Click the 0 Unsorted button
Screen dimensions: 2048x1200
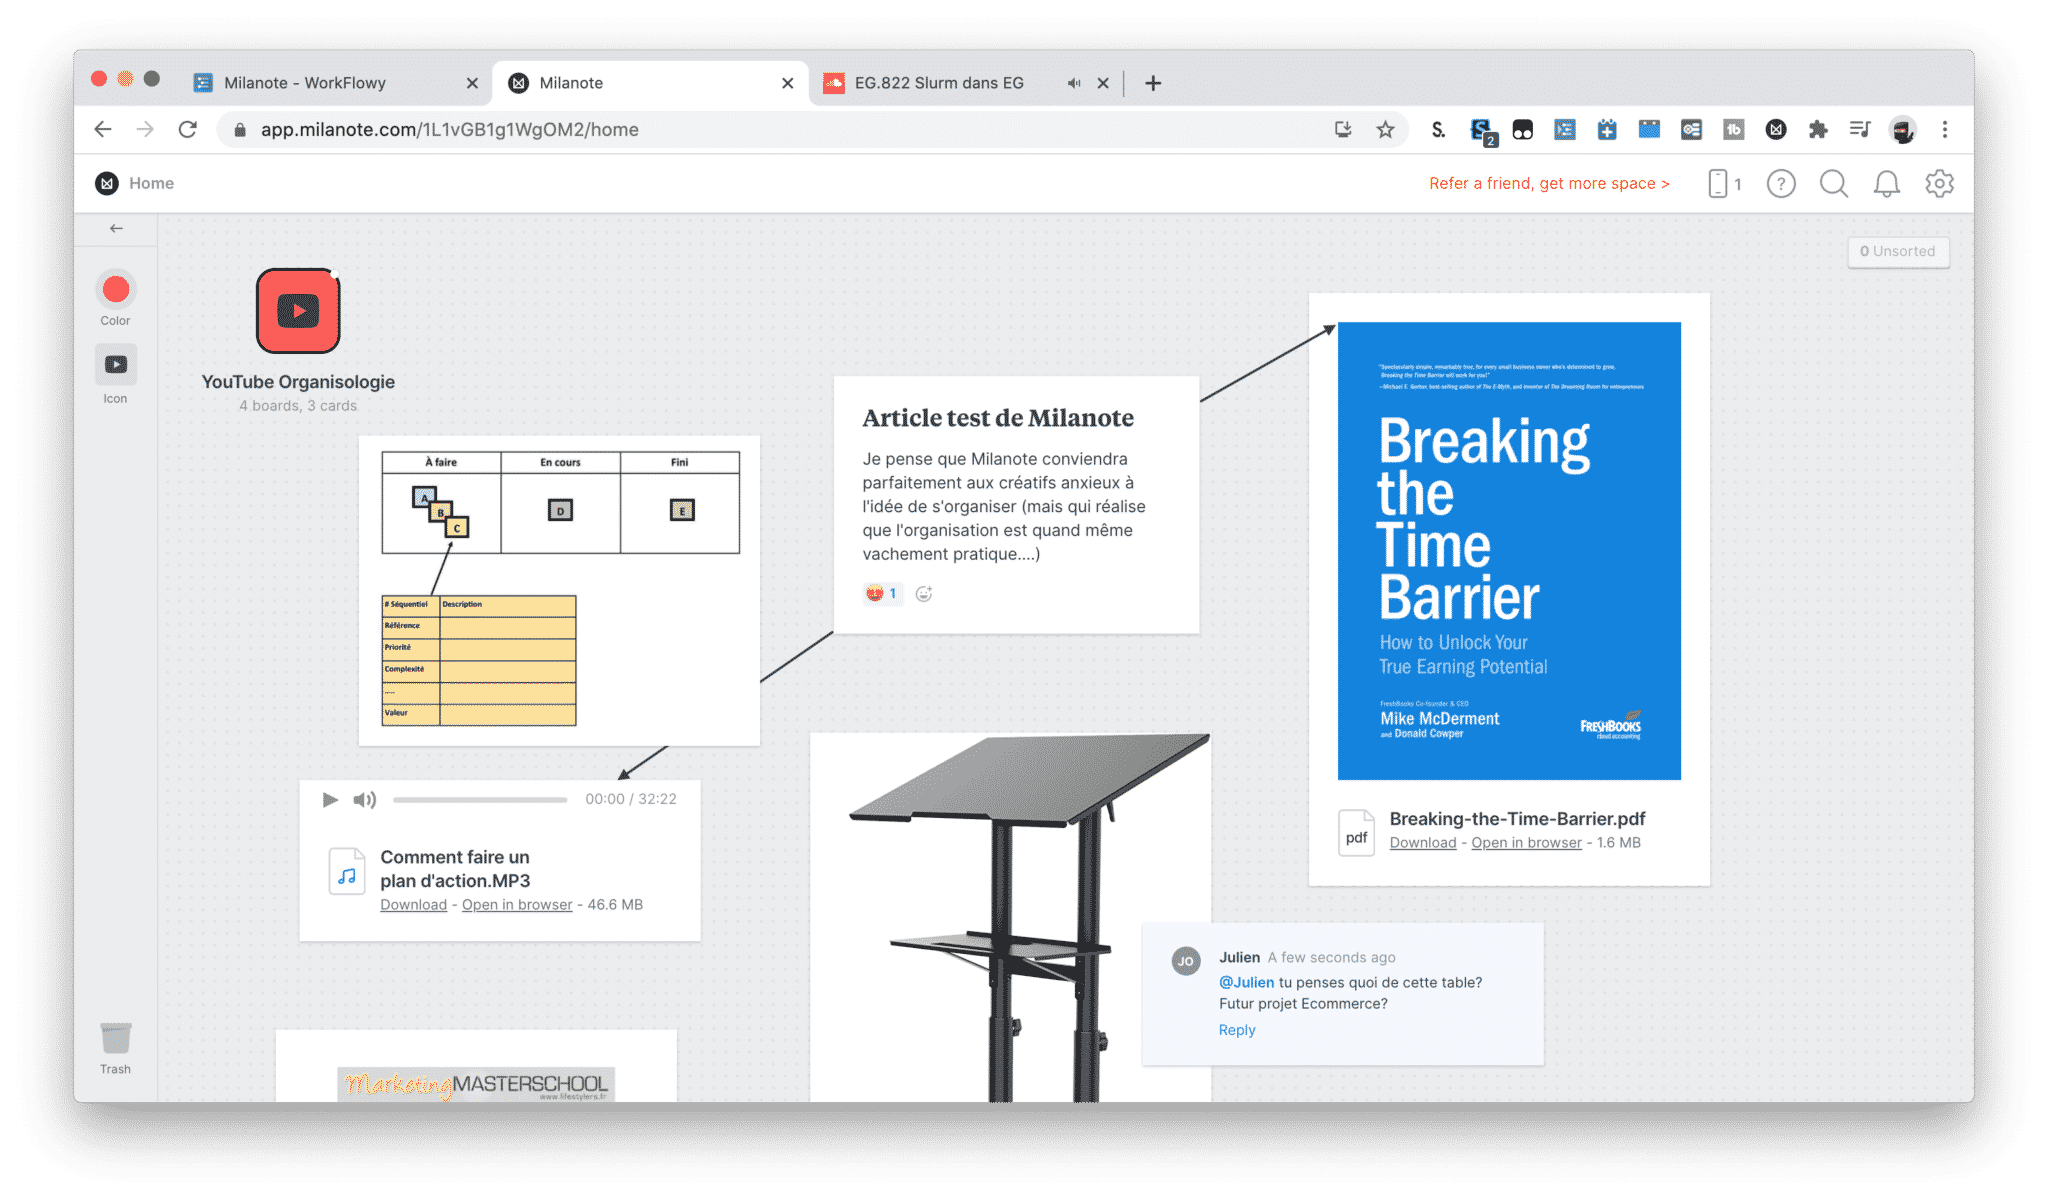click(1898, 251)
